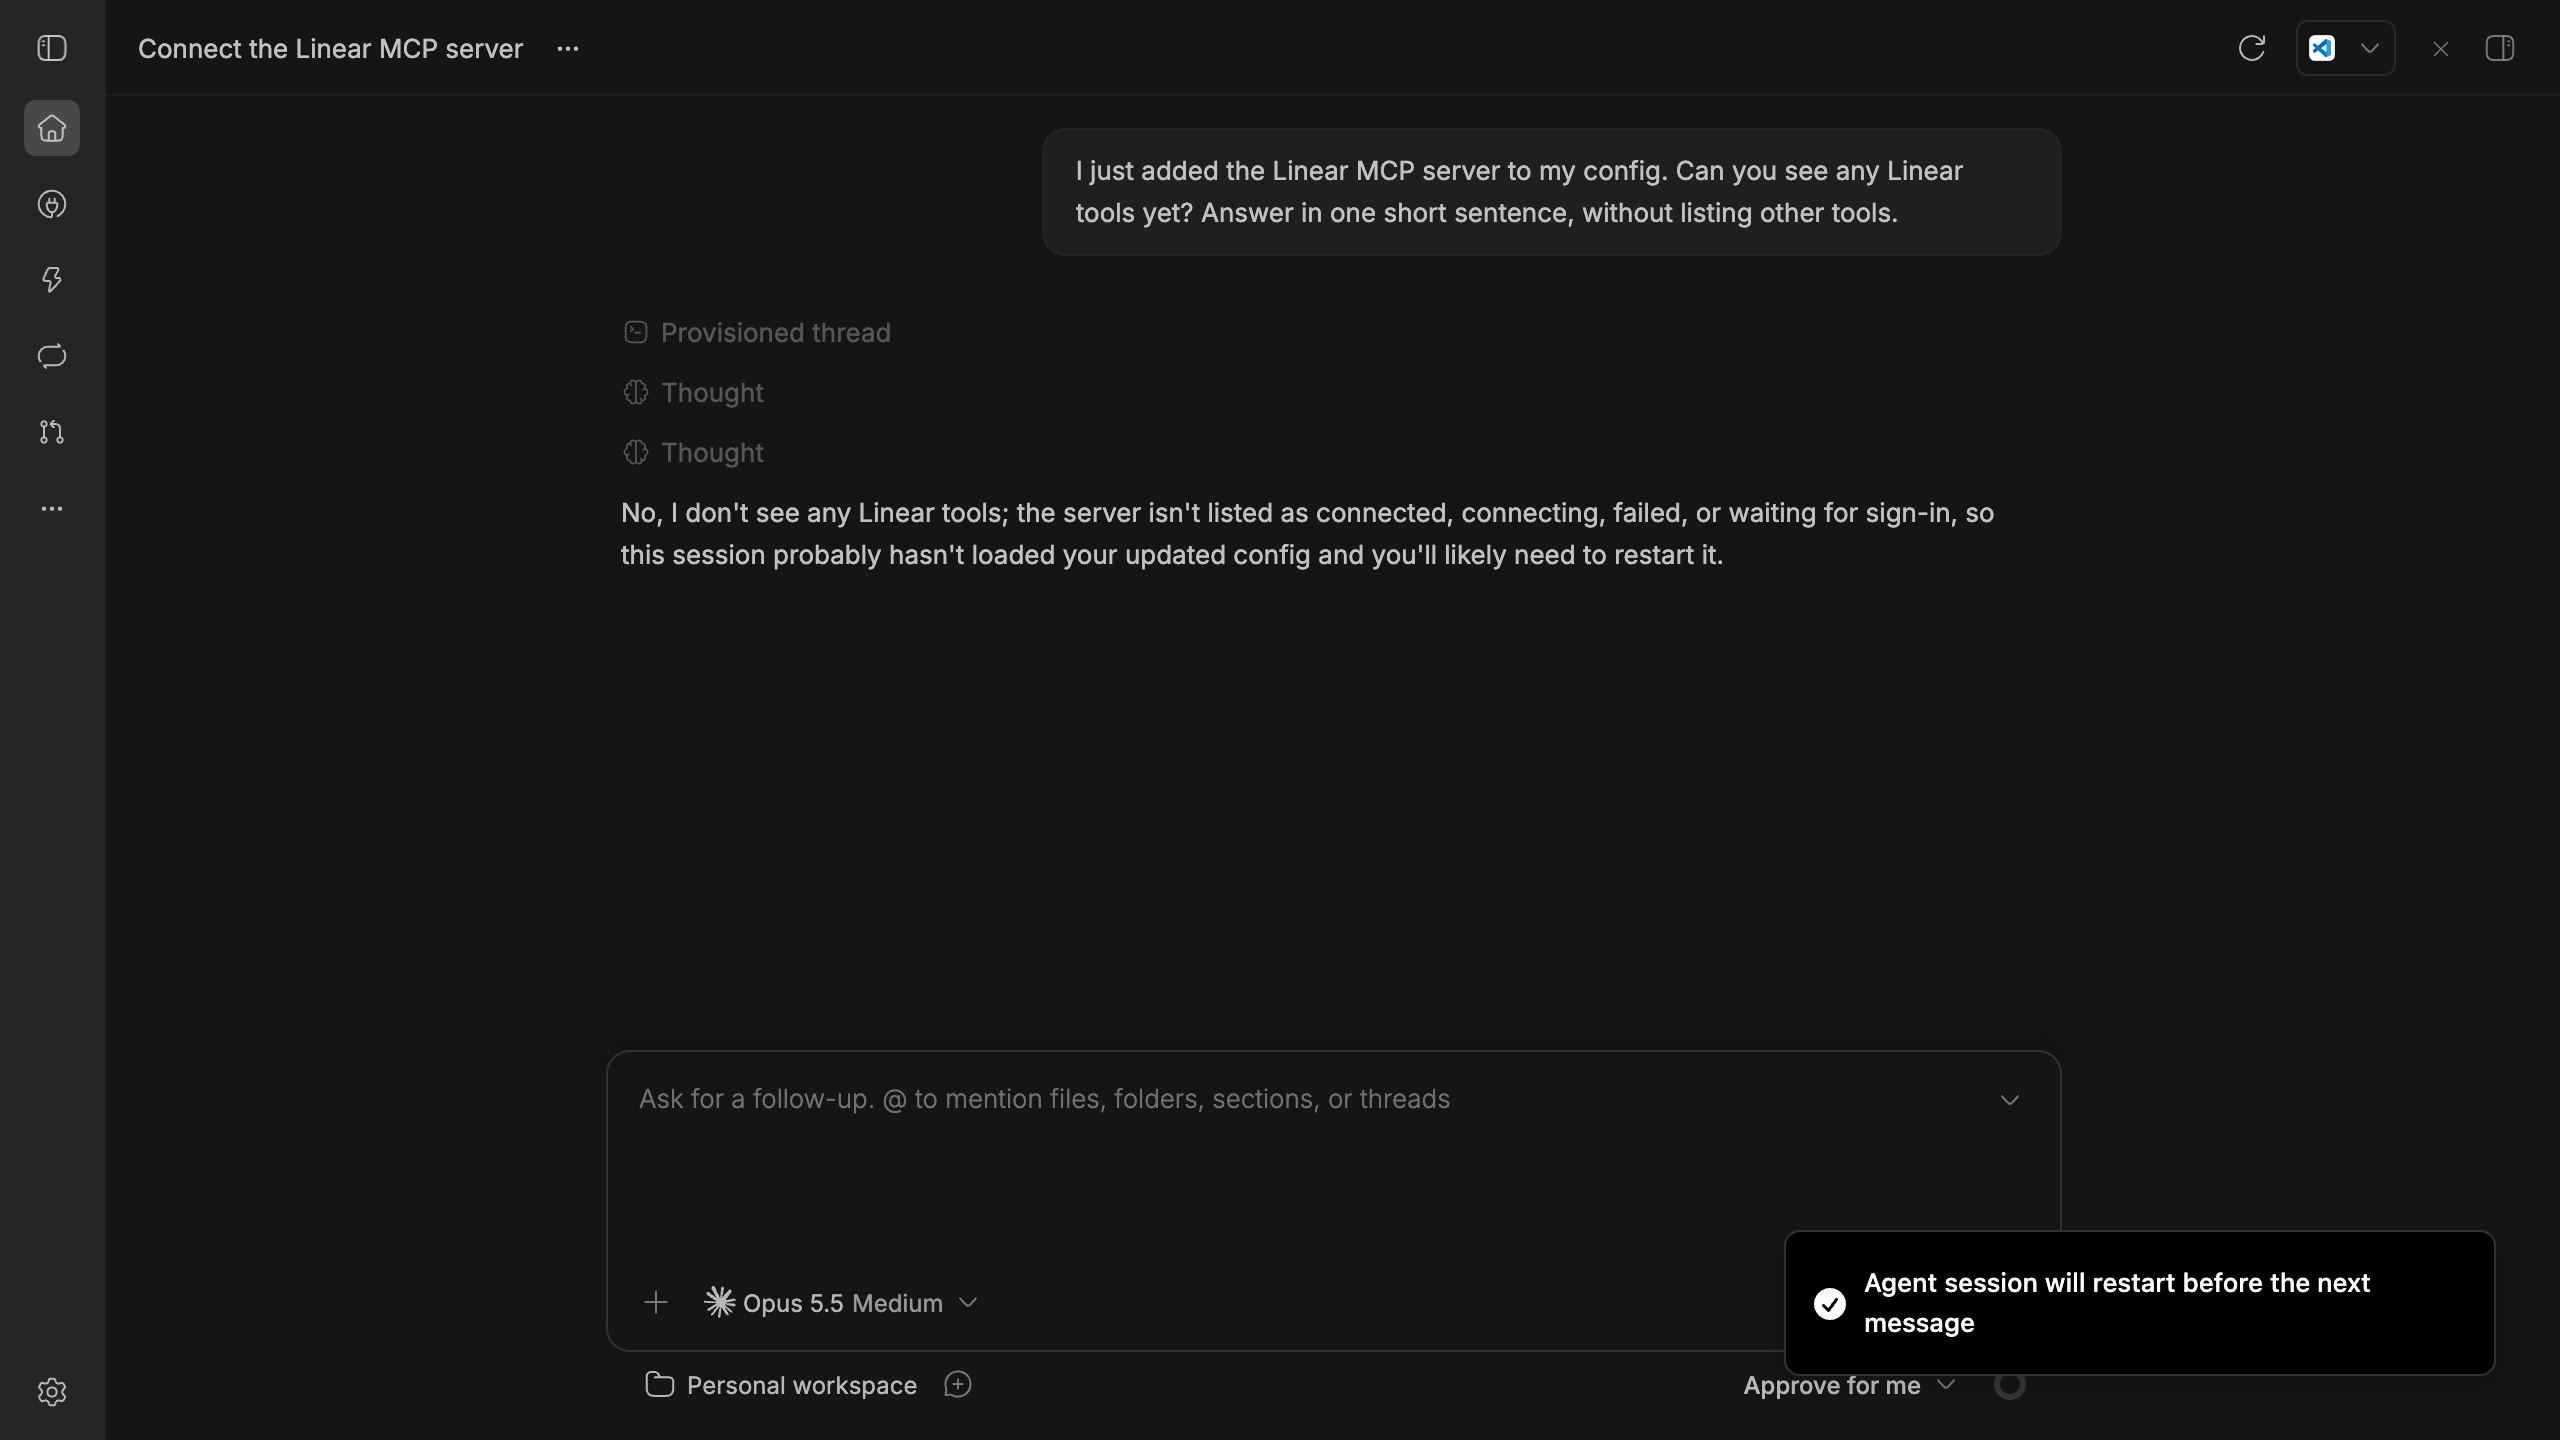Toggle the left sidebar panel icon
The width and height of the screenshot is (2560, 1440).
[52, 48]
